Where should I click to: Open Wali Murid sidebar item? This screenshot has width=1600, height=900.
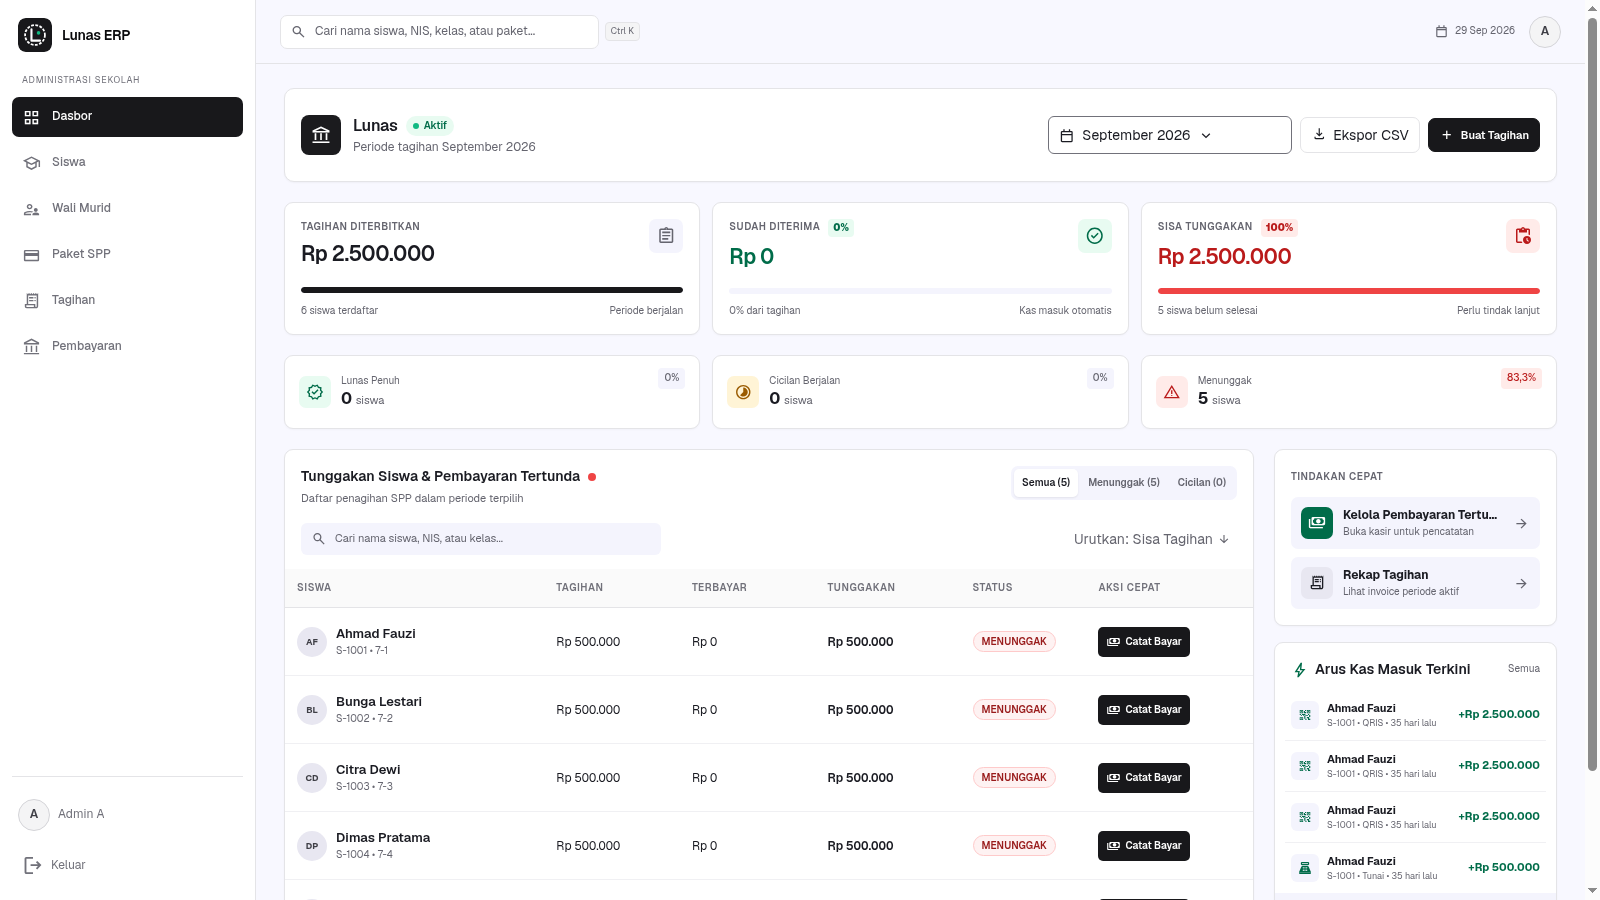(x=127, y=209)
